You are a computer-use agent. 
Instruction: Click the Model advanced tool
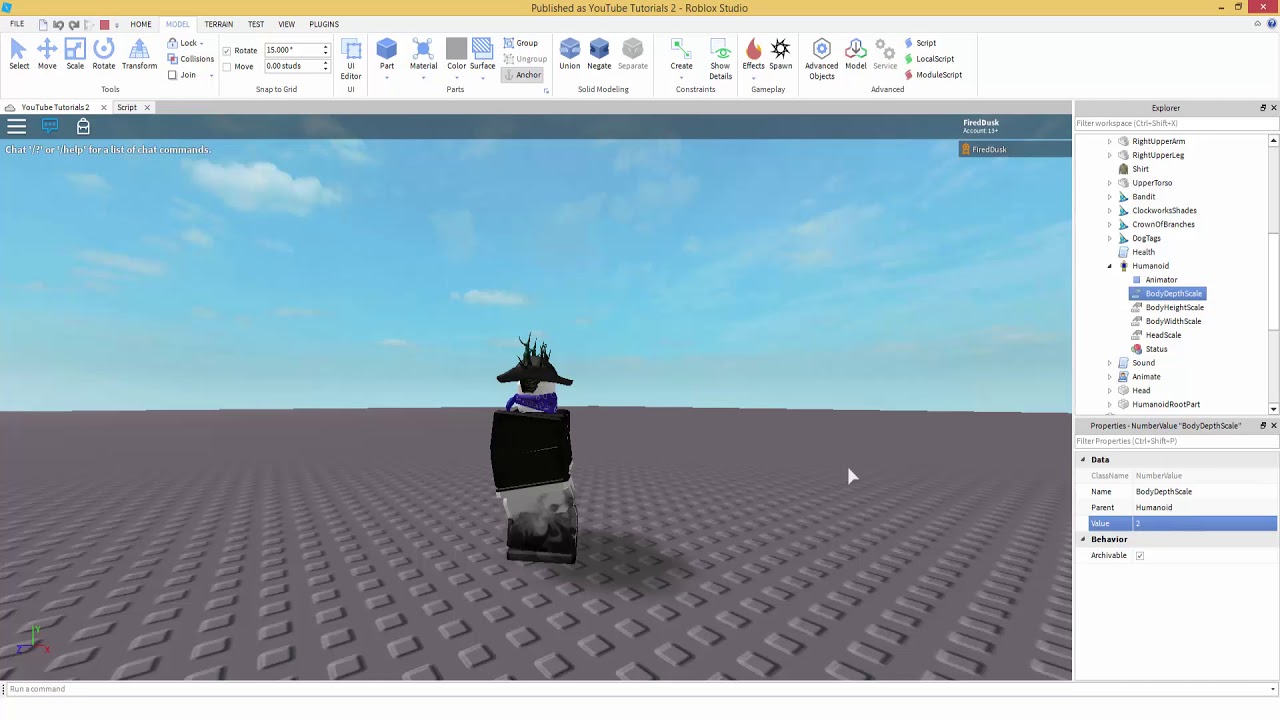(856, 55)
